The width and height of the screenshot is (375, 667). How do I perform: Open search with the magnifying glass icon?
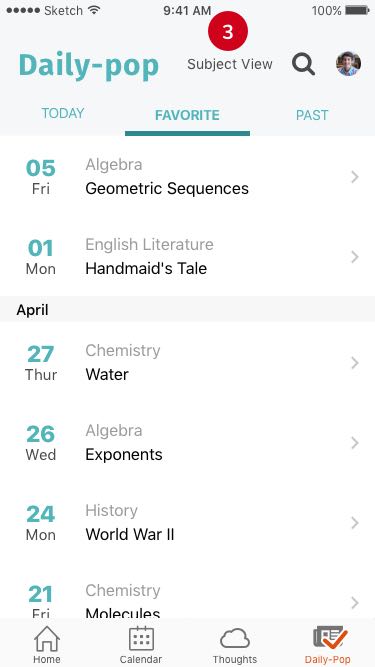(x=303, y=65)
